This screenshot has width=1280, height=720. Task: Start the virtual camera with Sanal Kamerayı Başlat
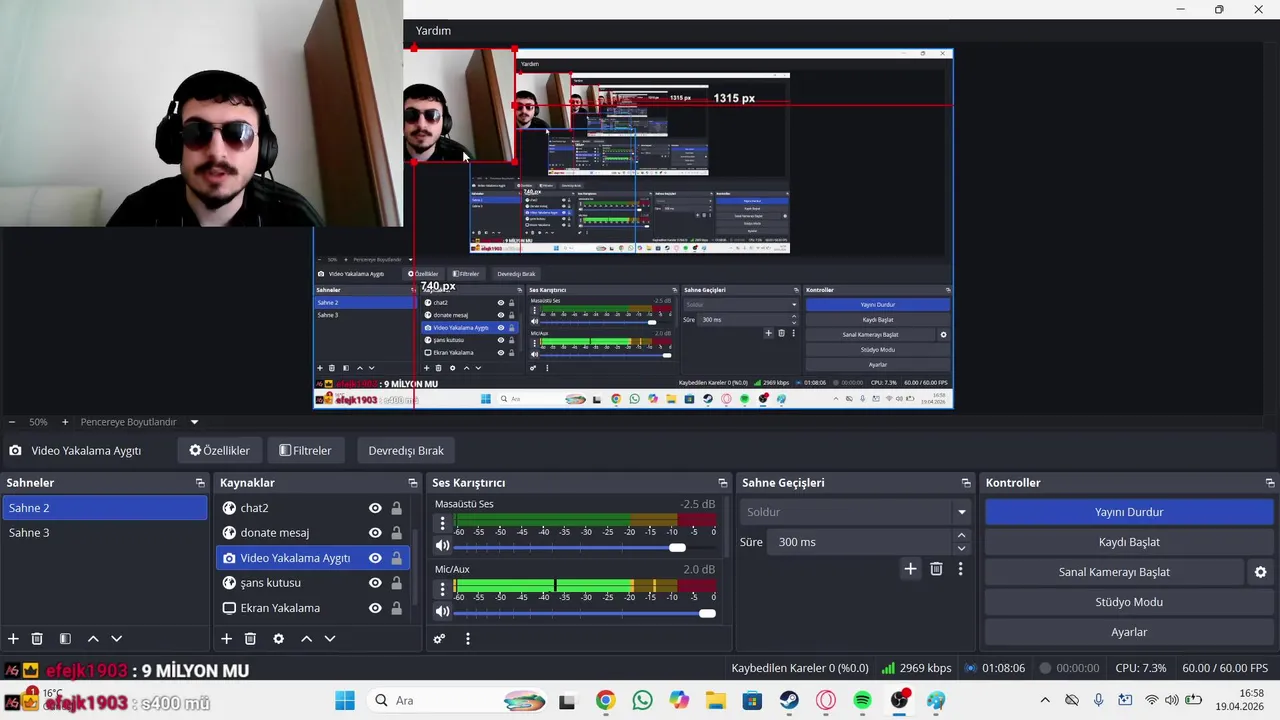tap(1114, 572)
